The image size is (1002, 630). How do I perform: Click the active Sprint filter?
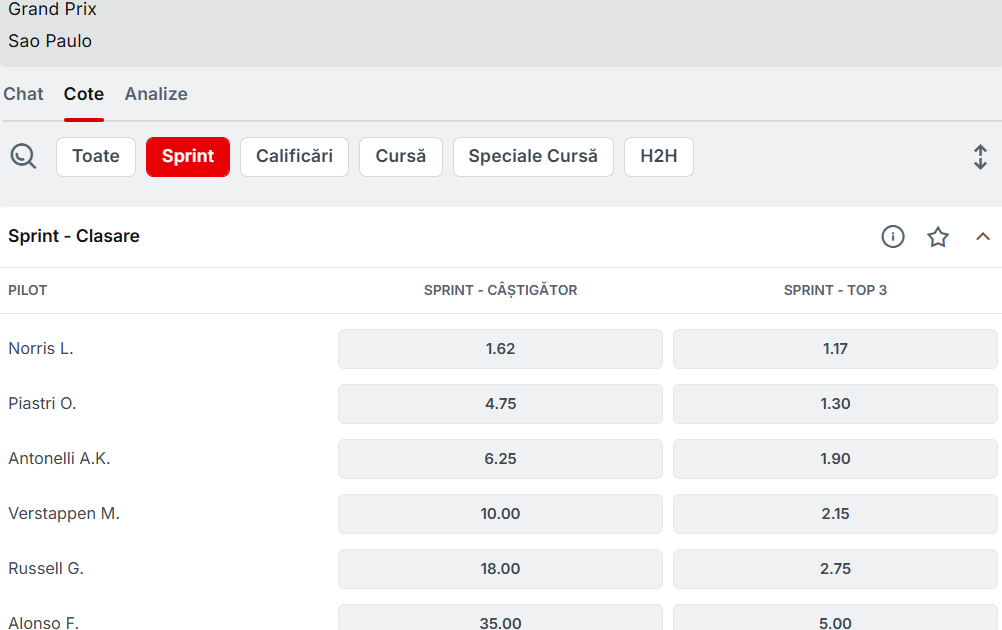(188, 157)
